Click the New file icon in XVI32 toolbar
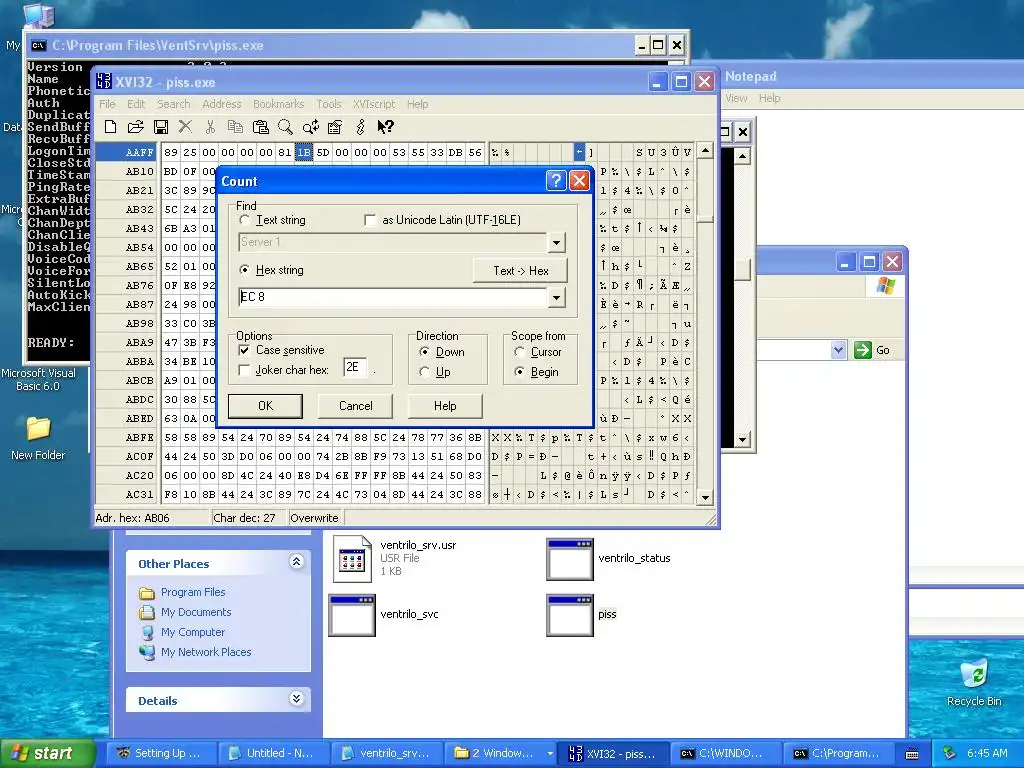 [x=110, y=127]
